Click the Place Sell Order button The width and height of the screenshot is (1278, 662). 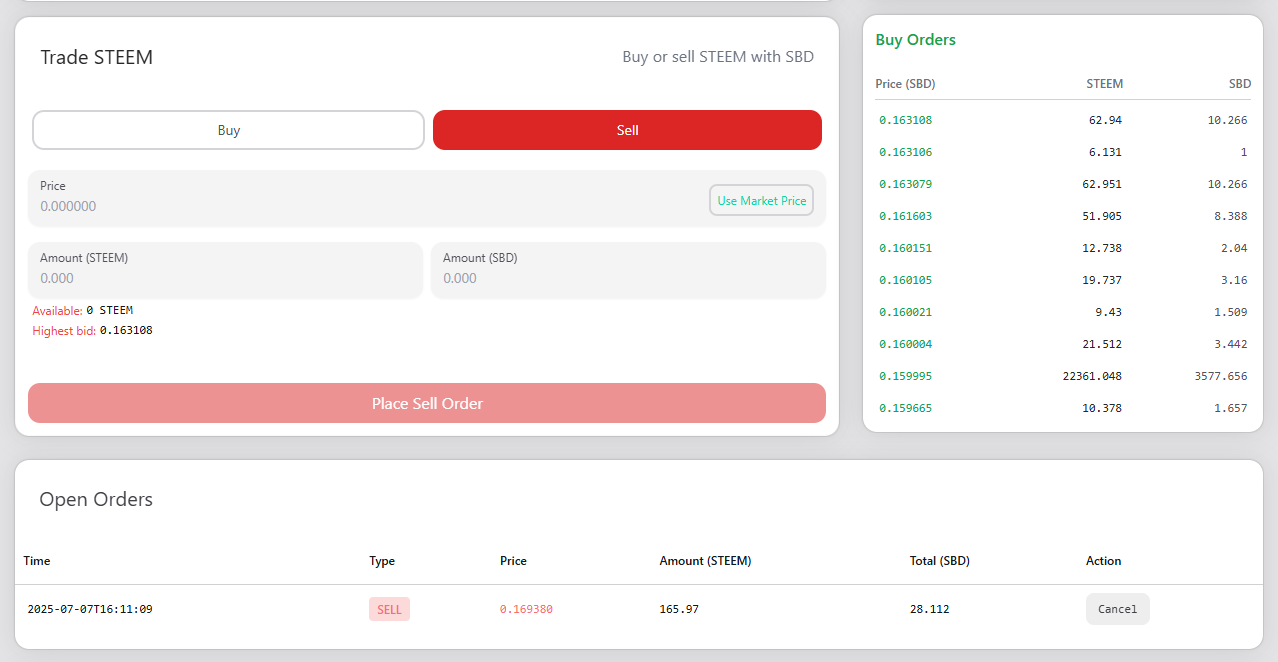point(427,403)
